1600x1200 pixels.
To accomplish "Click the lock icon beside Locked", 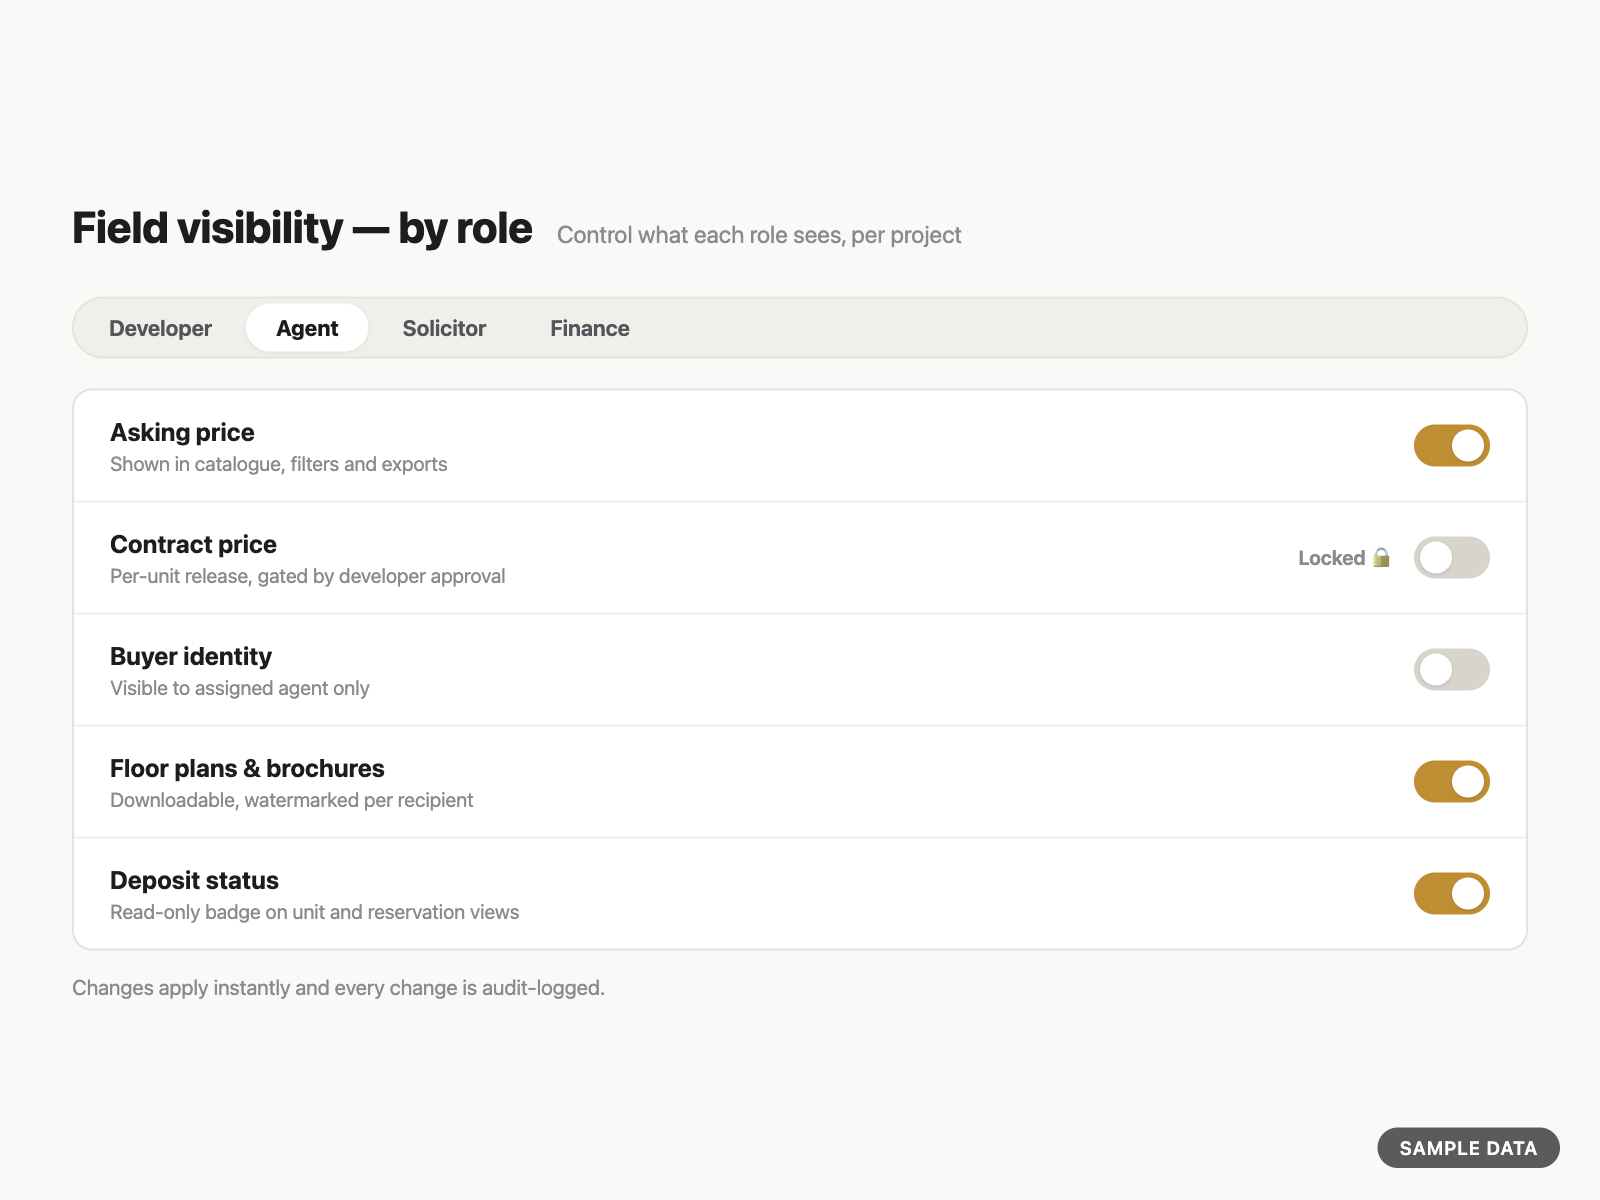I will click(x=1381, y=557).
